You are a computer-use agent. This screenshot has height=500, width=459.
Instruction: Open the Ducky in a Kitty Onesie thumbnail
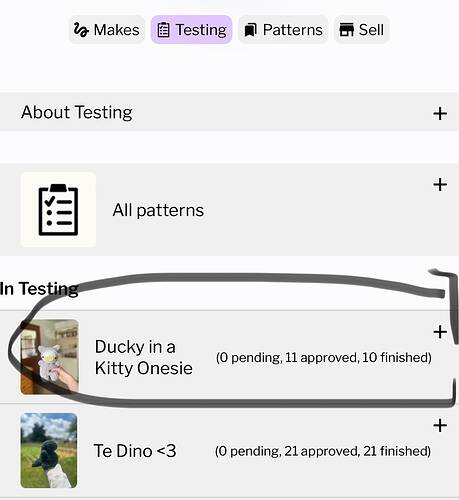coord(50,357)
